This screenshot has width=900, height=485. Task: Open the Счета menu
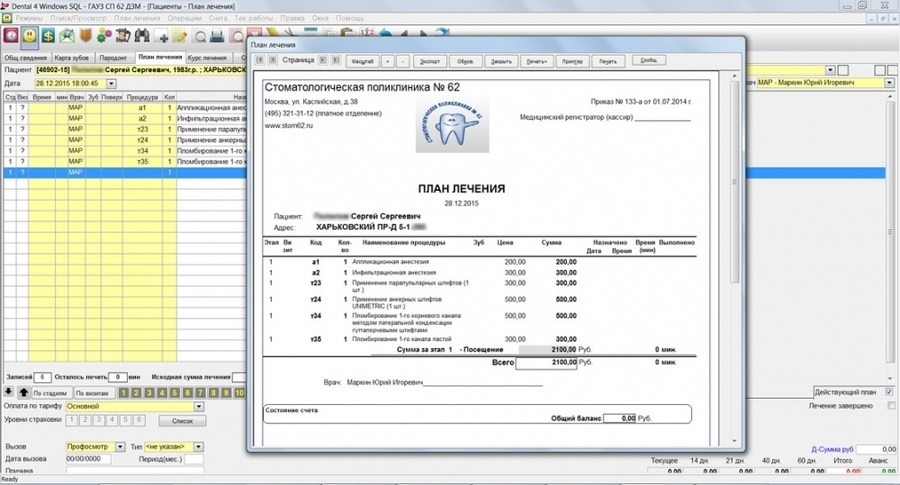tap(218, 18)
